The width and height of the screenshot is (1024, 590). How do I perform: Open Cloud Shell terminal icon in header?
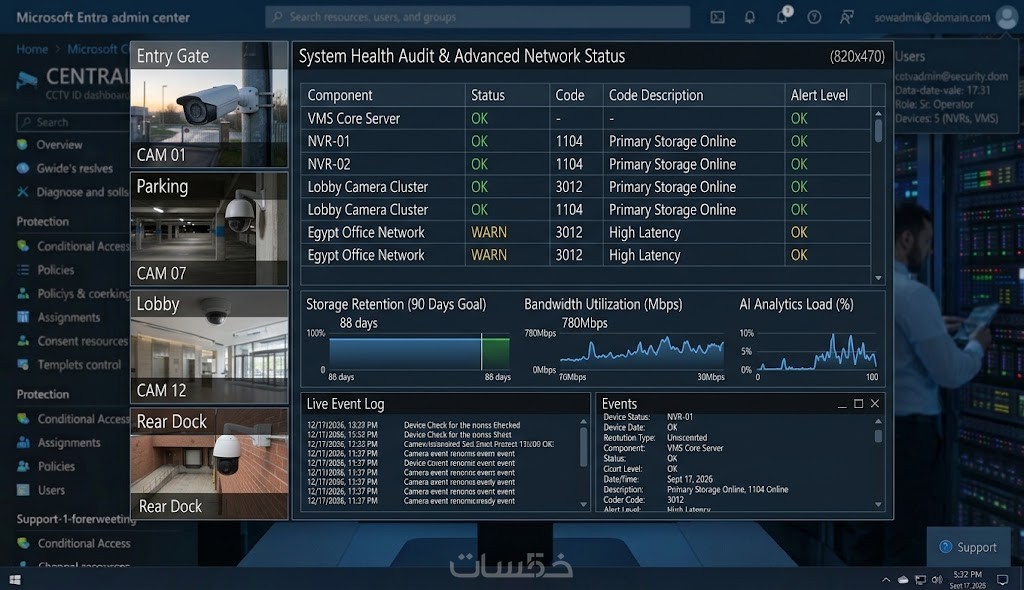[x=717, y=17]
